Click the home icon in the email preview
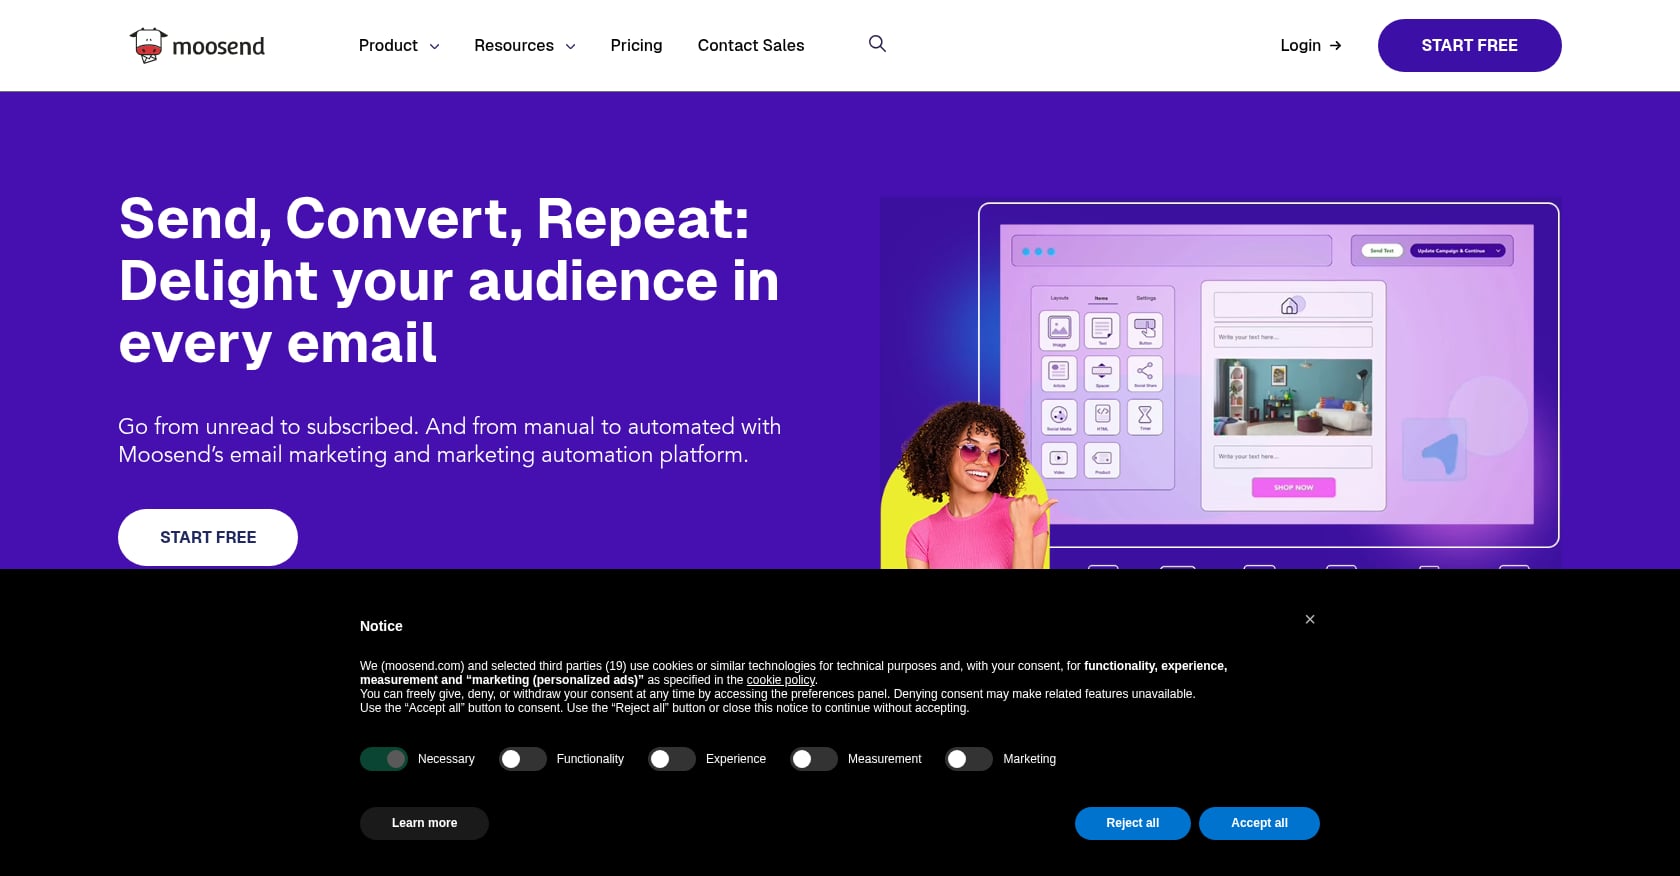 [x=1291, y=306]
